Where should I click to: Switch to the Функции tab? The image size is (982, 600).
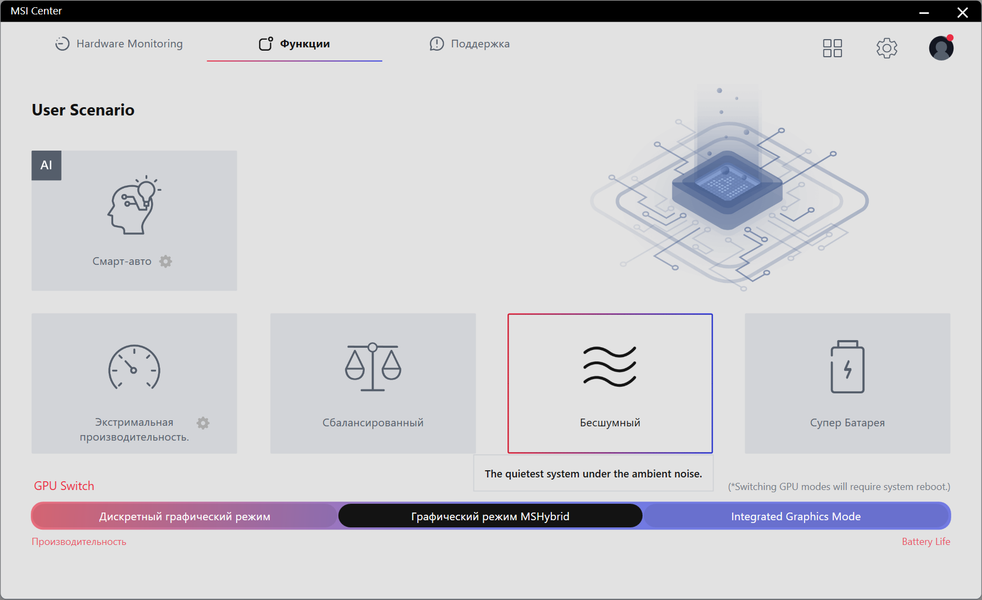point(294,44)
